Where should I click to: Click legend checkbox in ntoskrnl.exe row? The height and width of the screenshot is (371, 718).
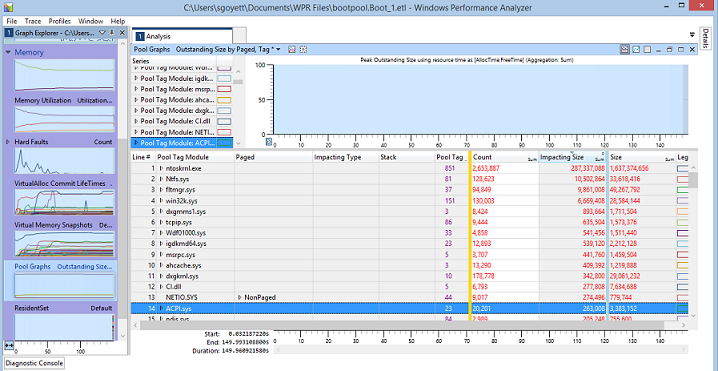[683, 168]
